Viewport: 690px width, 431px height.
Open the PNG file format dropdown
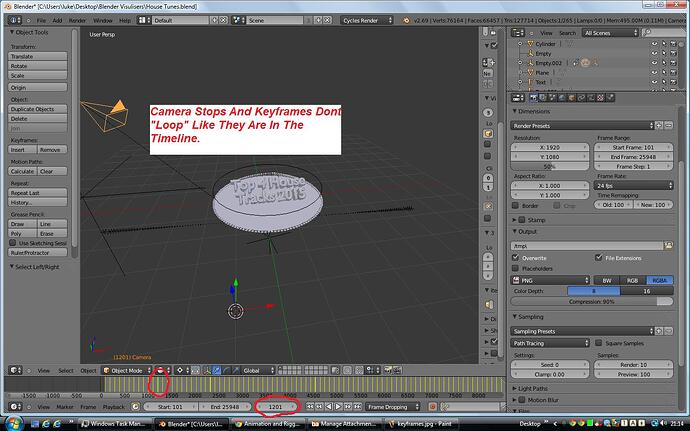click(550, 280)
